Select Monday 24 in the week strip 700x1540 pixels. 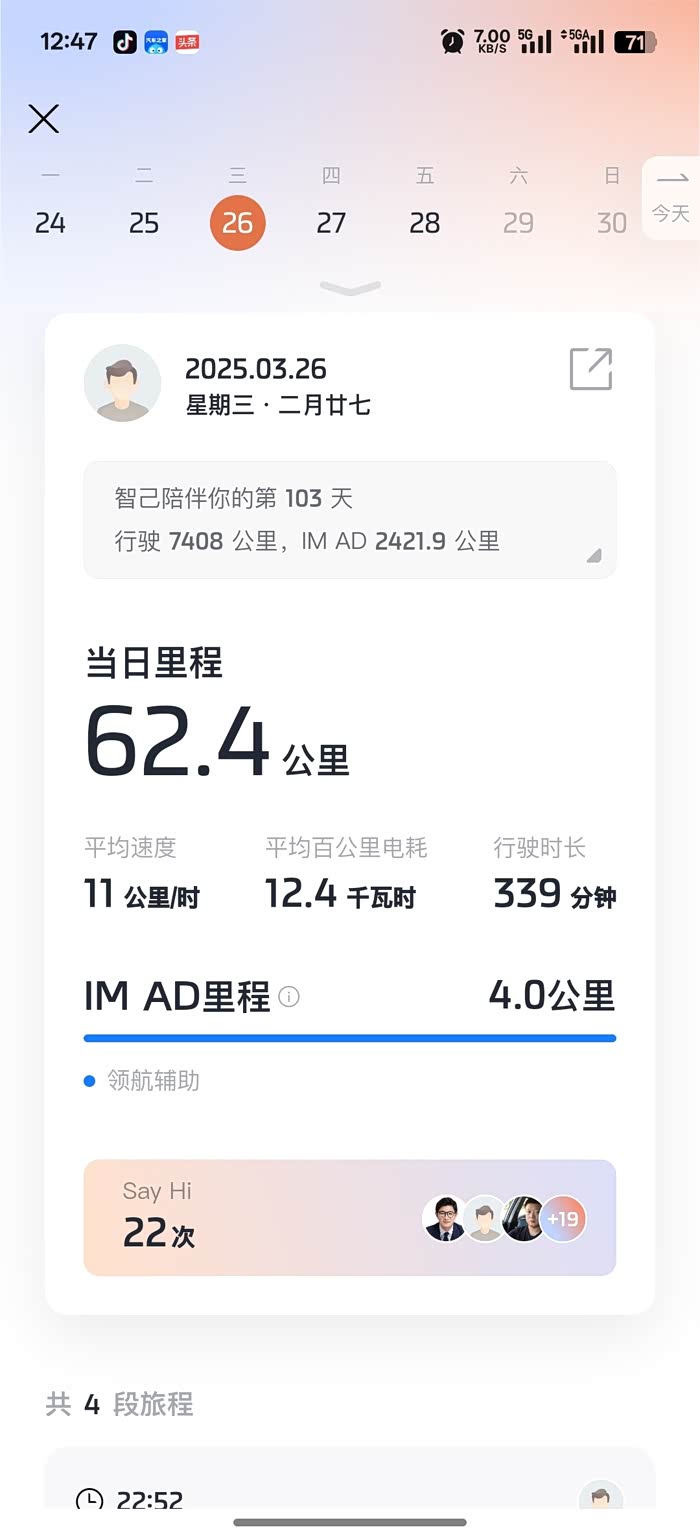point(50,222)
